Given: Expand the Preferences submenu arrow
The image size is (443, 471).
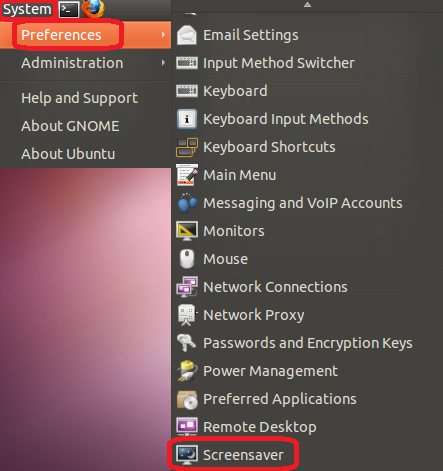Looking at the screenshot, I should [163, 35].
